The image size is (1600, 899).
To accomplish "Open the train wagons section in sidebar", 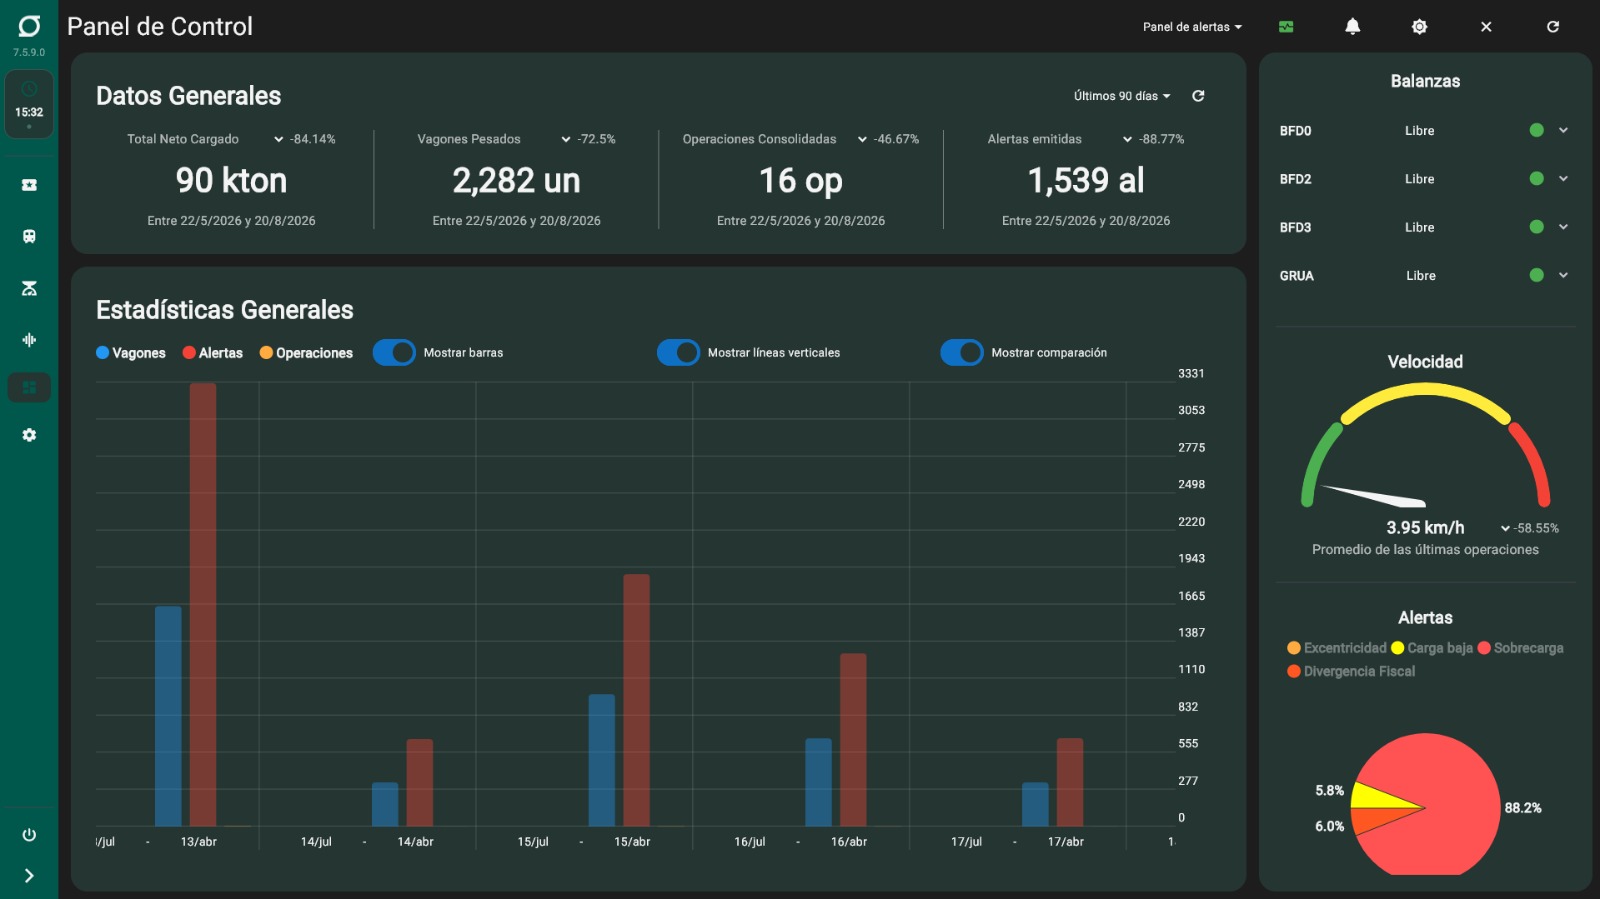I will click(29, 237).
